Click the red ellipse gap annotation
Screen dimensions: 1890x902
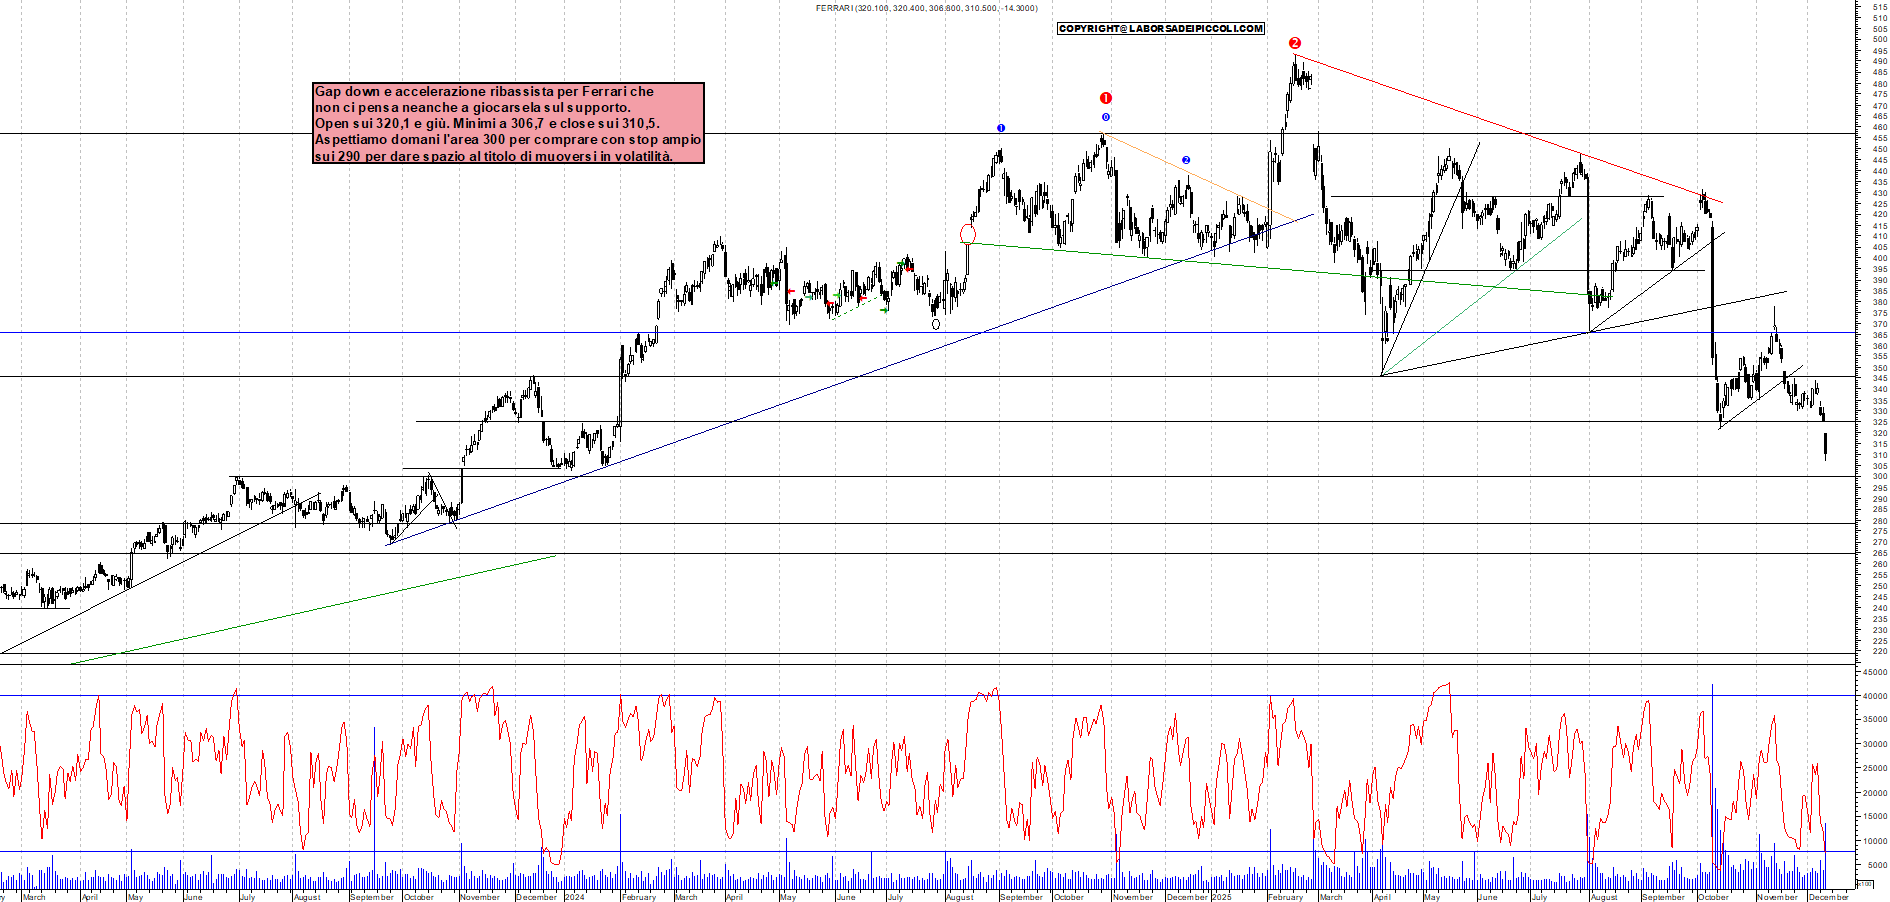967,234
